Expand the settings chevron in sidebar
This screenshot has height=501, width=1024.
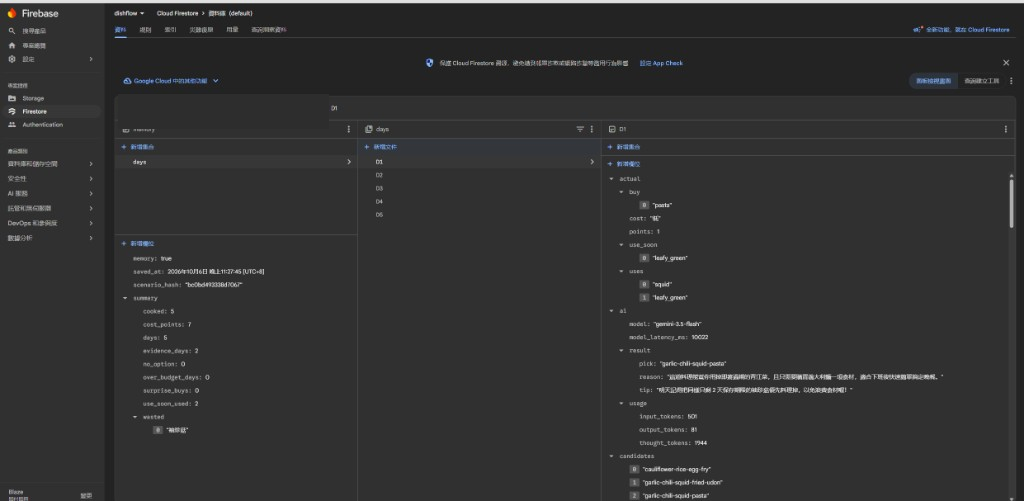91,59
